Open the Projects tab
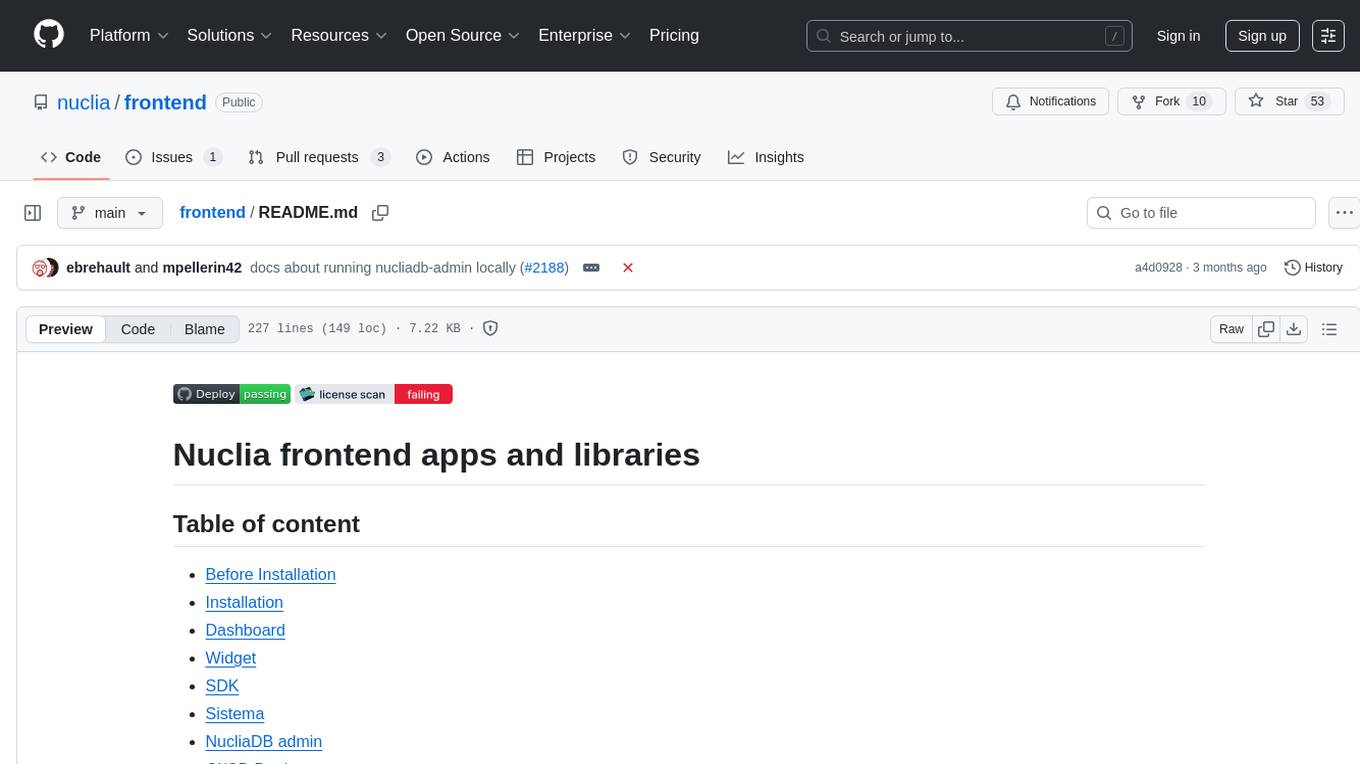This screenshot has height=764, width=1360. point(556,157)
